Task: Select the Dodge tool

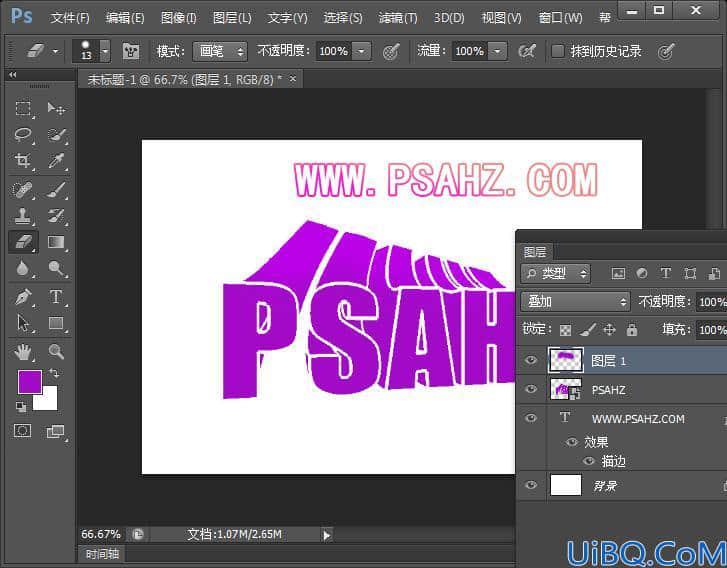Action: [x=56, y=268]
